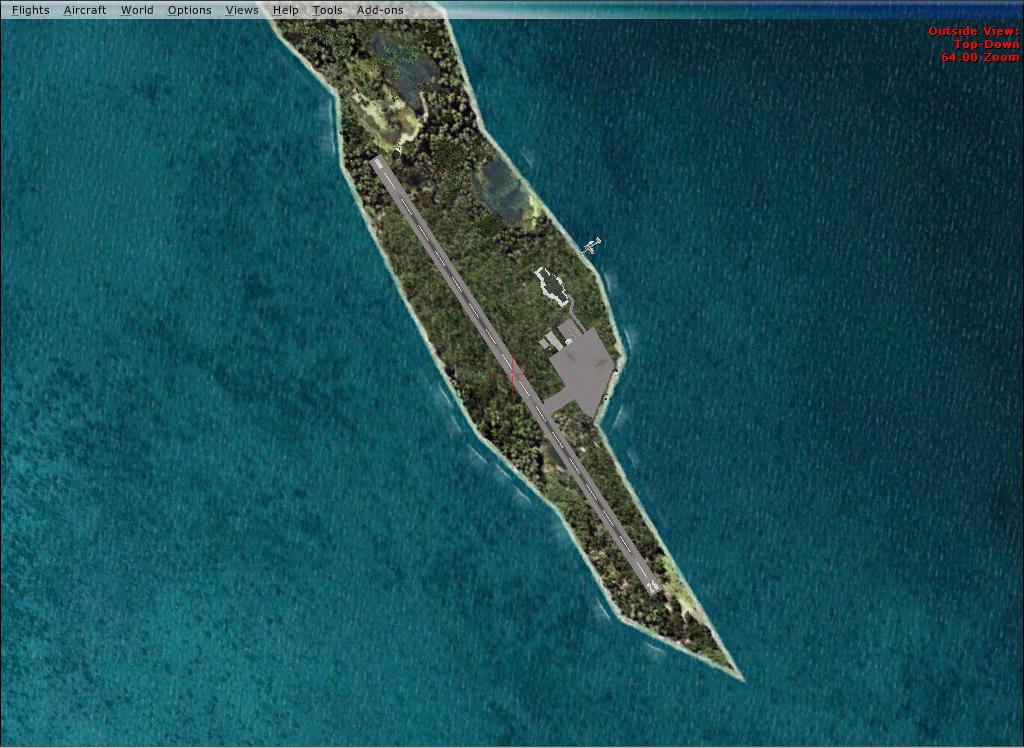This screenshot has height=748, width=1024.
Task: Open the Views menu
Action: click(242, 10)
